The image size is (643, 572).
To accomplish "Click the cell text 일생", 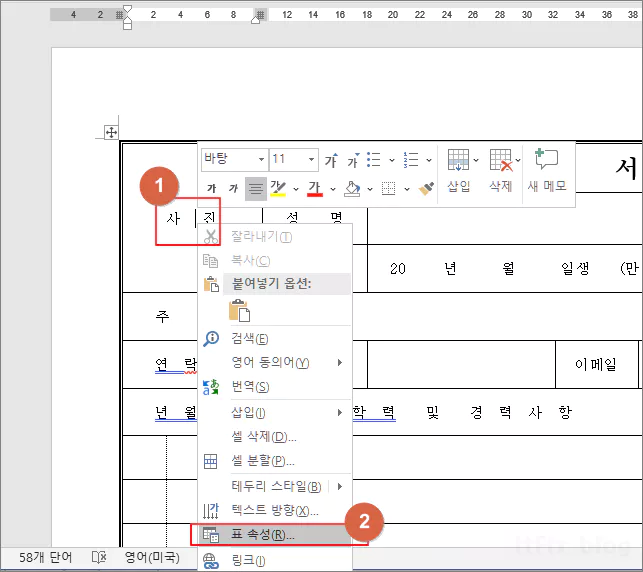I will coord(575,269).
